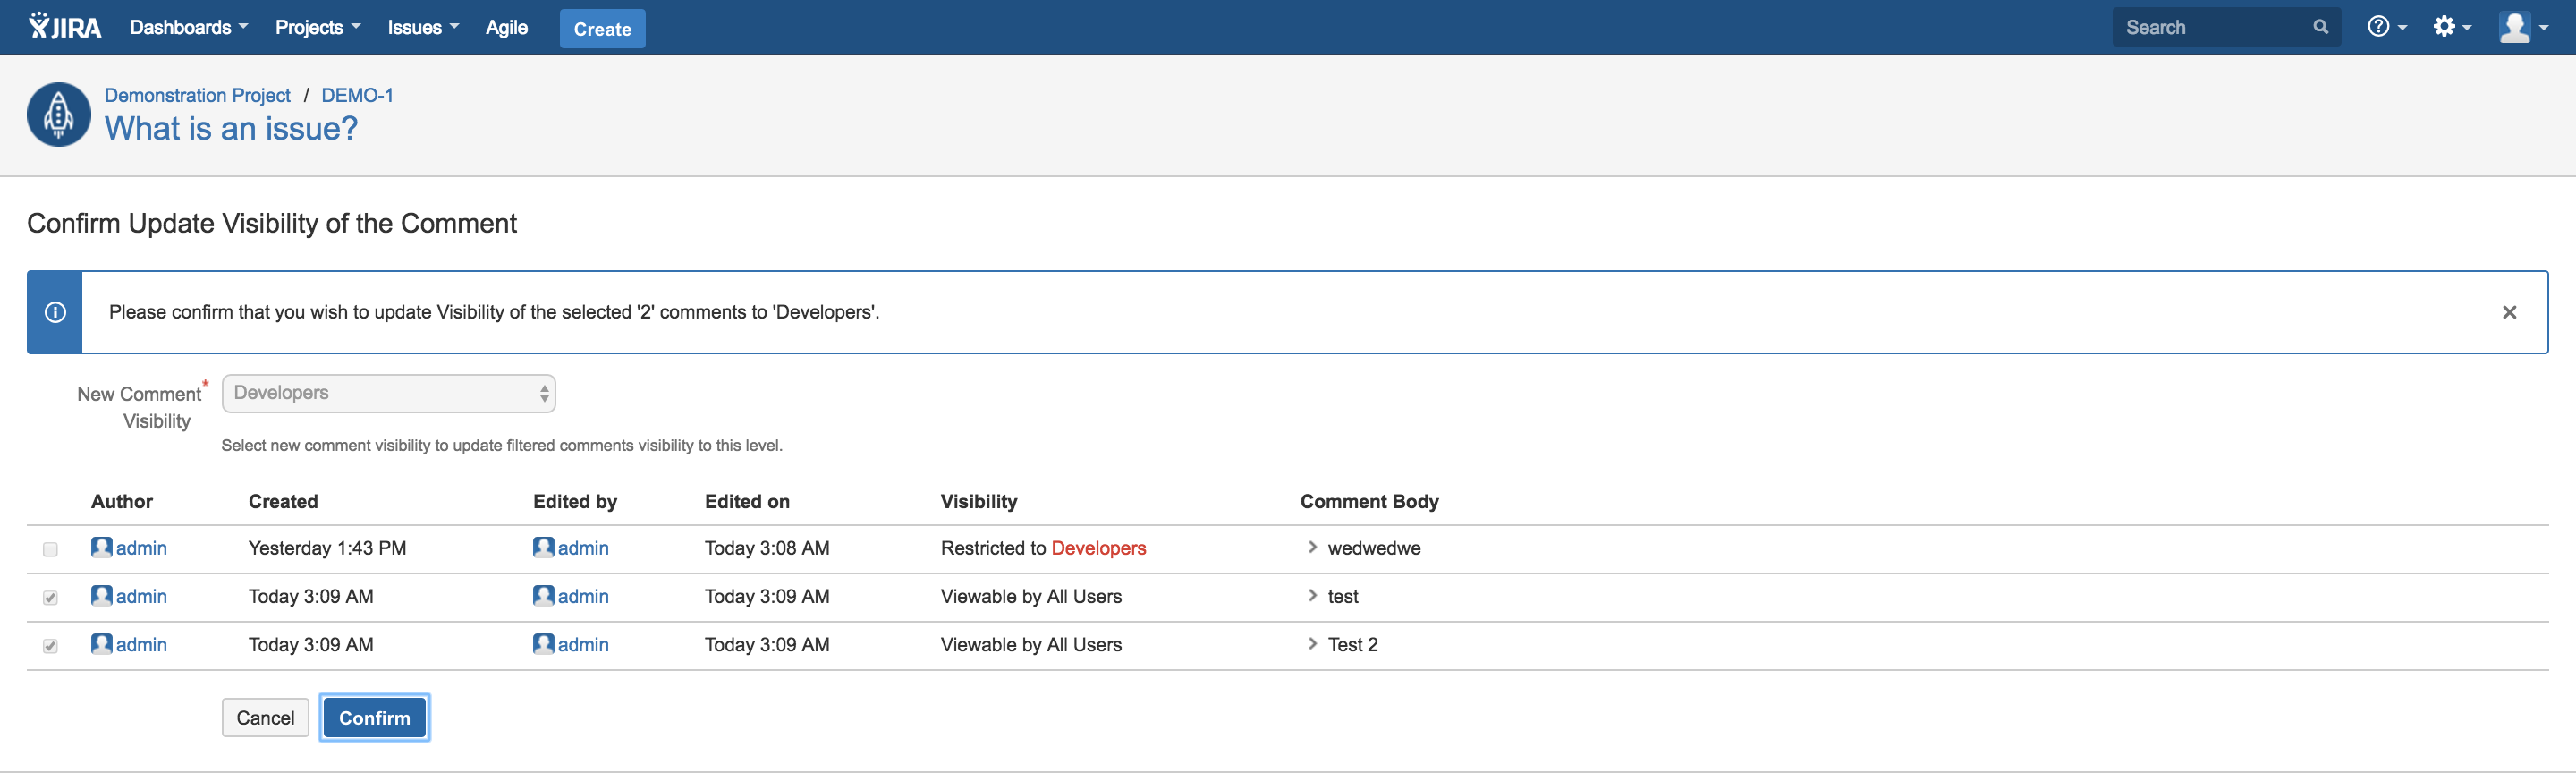
Task: Click the Cancel button
Action: 265,717
